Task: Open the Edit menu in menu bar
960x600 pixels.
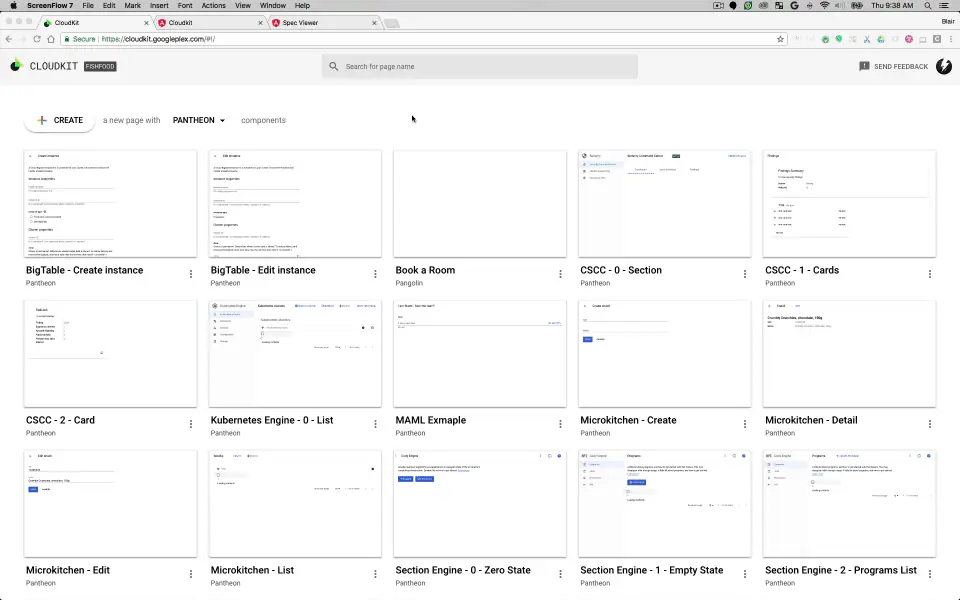Action: tap(109, 6)
